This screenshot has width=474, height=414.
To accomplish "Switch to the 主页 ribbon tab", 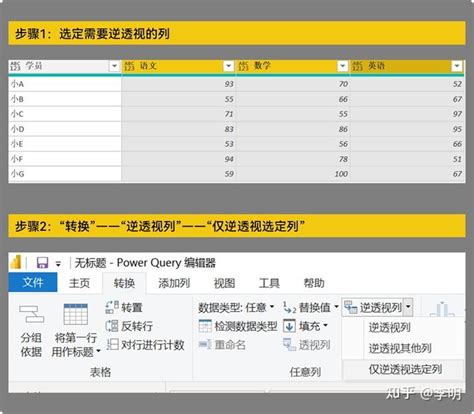I will pos(79,283).
